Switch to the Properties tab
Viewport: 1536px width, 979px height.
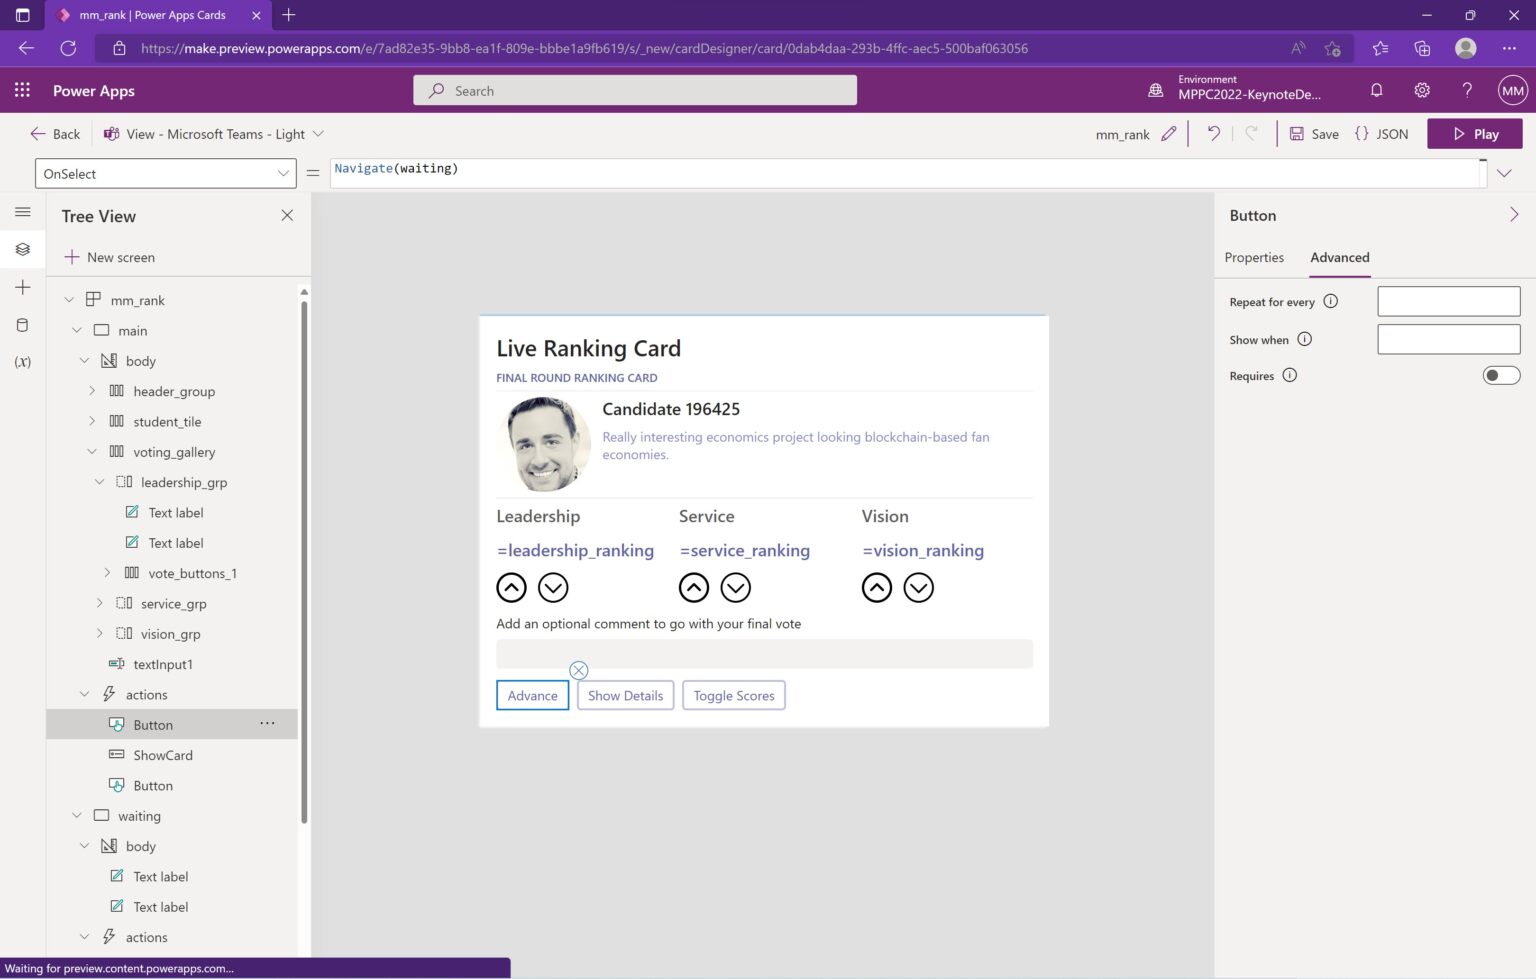[x=1254, y=257]
